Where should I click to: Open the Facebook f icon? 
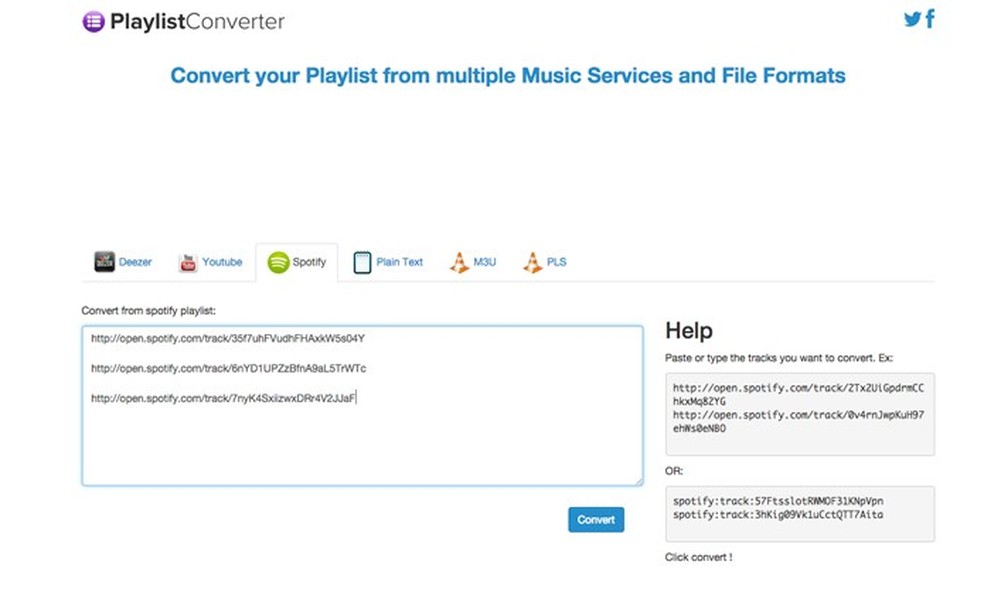click(x=930, y=18)
